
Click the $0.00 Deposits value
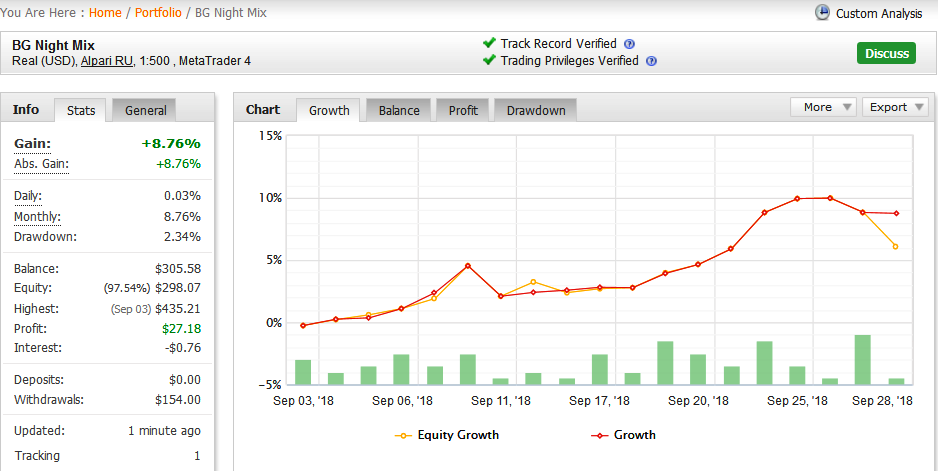click(x=185, y=380)
